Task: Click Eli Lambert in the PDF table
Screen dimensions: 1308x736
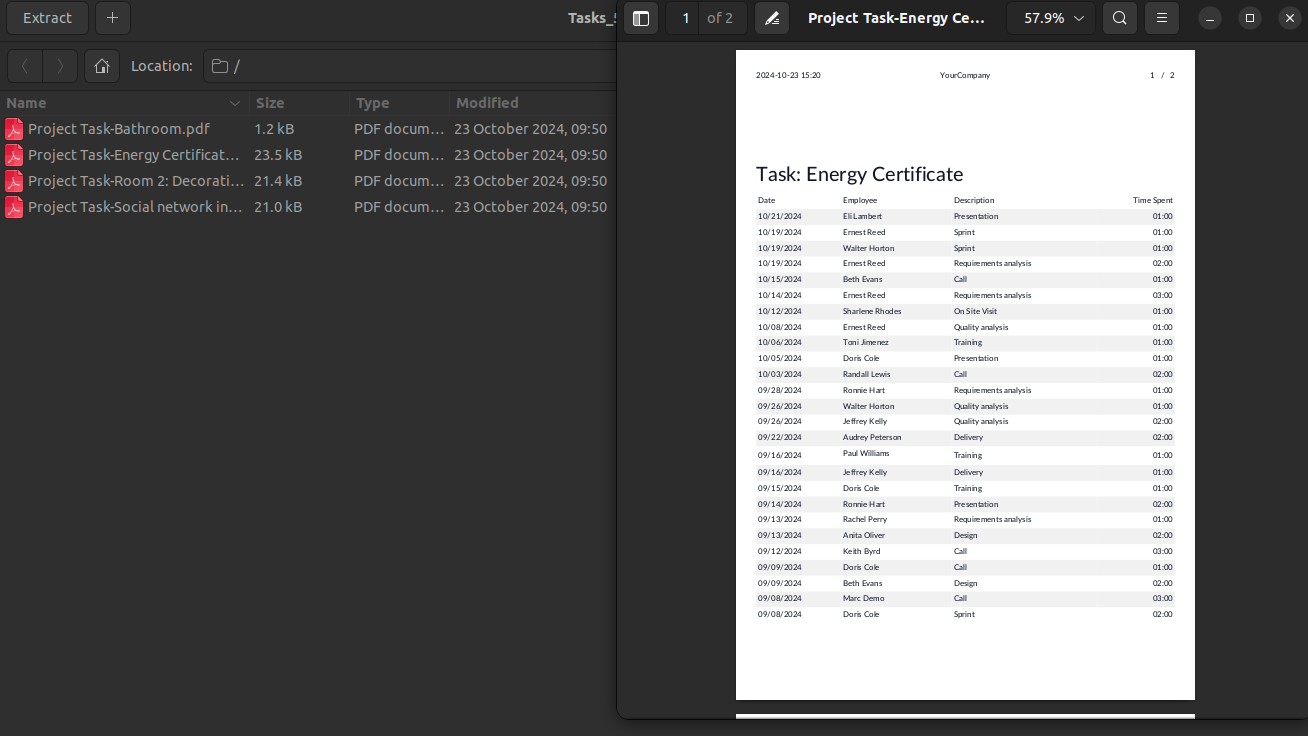Action: [x=862, y=216]
